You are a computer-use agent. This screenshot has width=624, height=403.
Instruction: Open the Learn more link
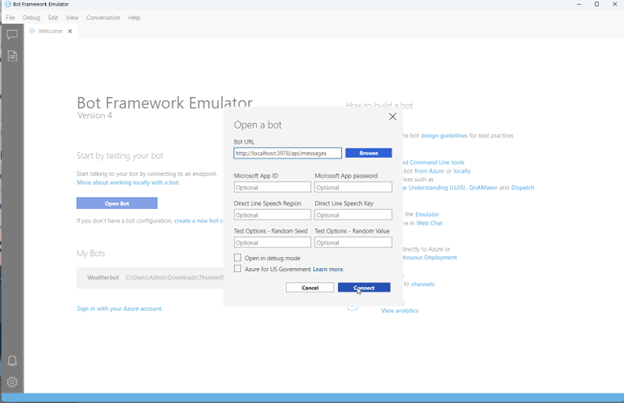click(x=328, y=269)
